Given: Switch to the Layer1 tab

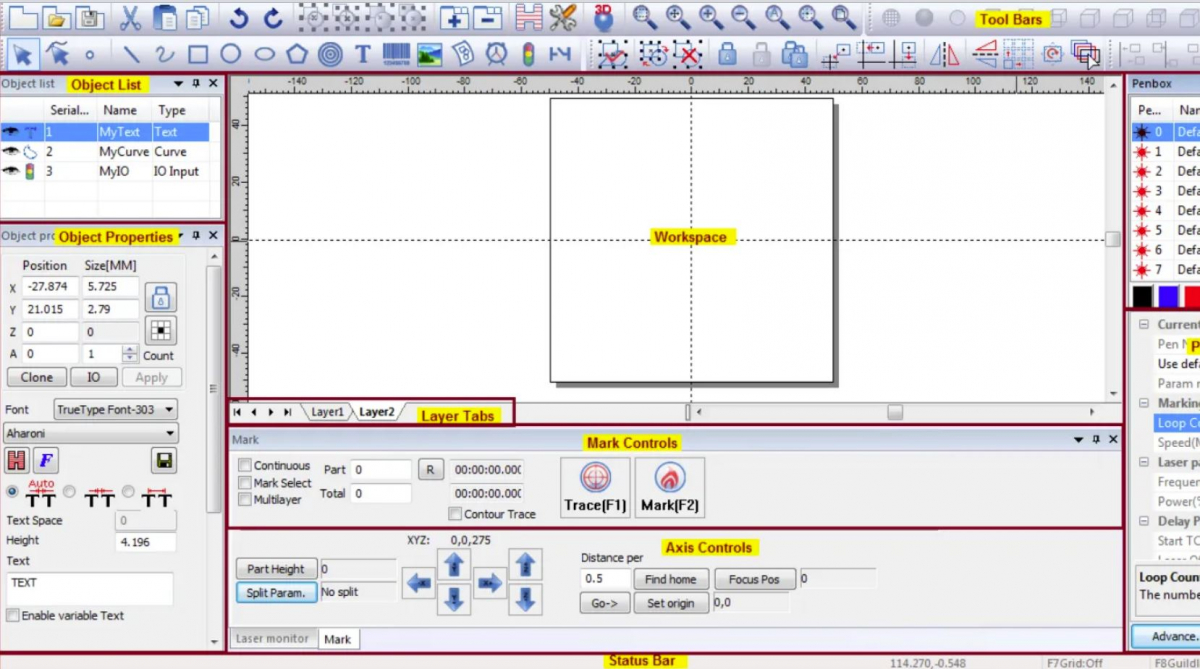Looking at the screenshot, I should (327, 412).
